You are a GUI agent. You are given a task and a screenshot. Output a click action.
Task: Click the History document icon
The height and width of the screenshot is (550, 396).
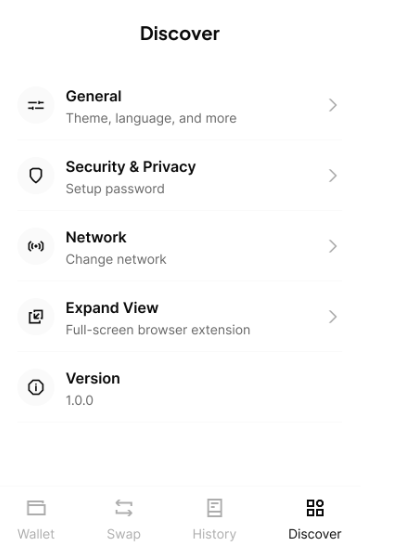click(x=214, y=508)
